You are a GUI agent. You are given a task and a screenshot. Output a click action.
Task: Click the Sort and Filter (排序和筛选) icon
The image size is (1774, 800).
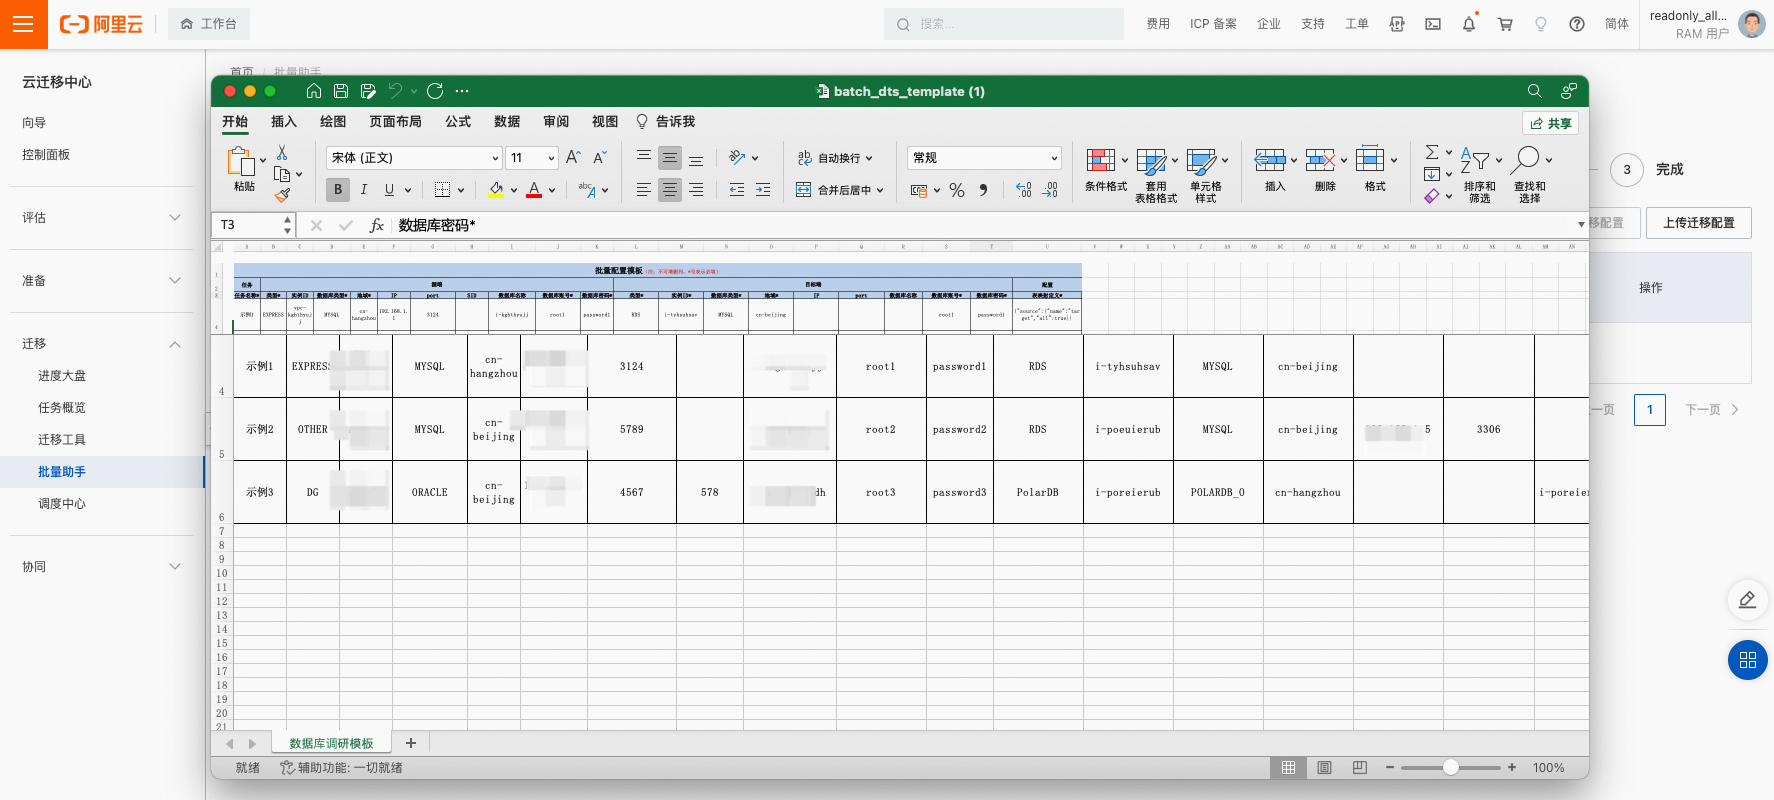1475,160
